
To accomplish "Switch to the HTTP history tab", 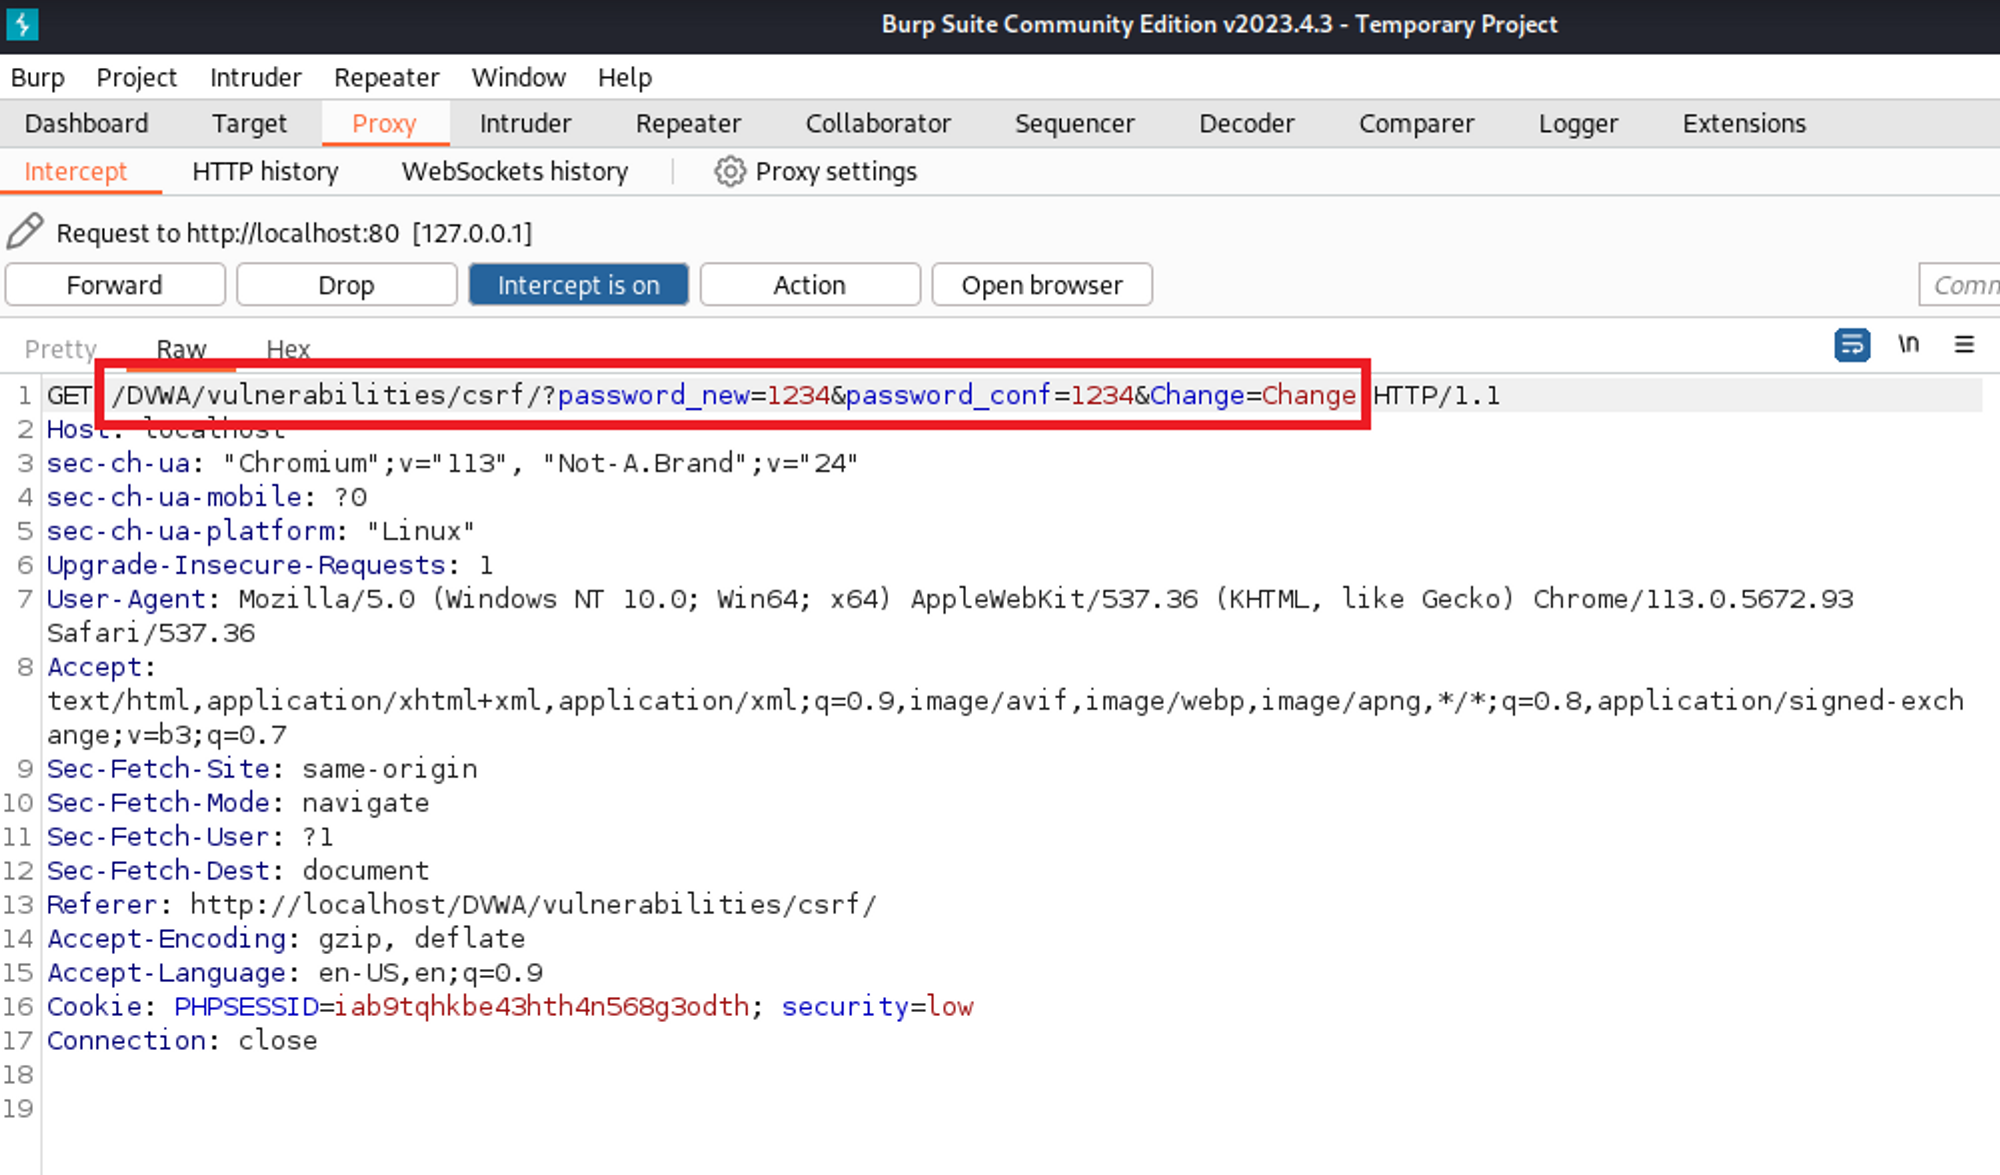I will point(265,172).
